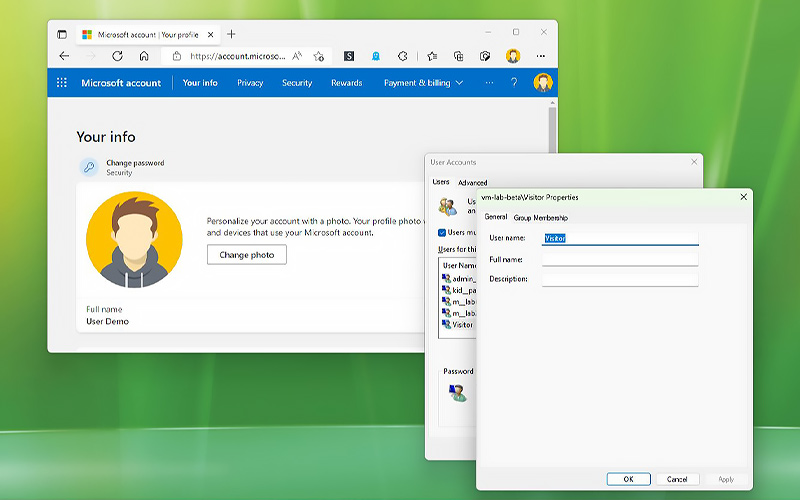The image size is (800, 500).
Task: Open the blue ghost extension icon
Action: coord(376,56)
